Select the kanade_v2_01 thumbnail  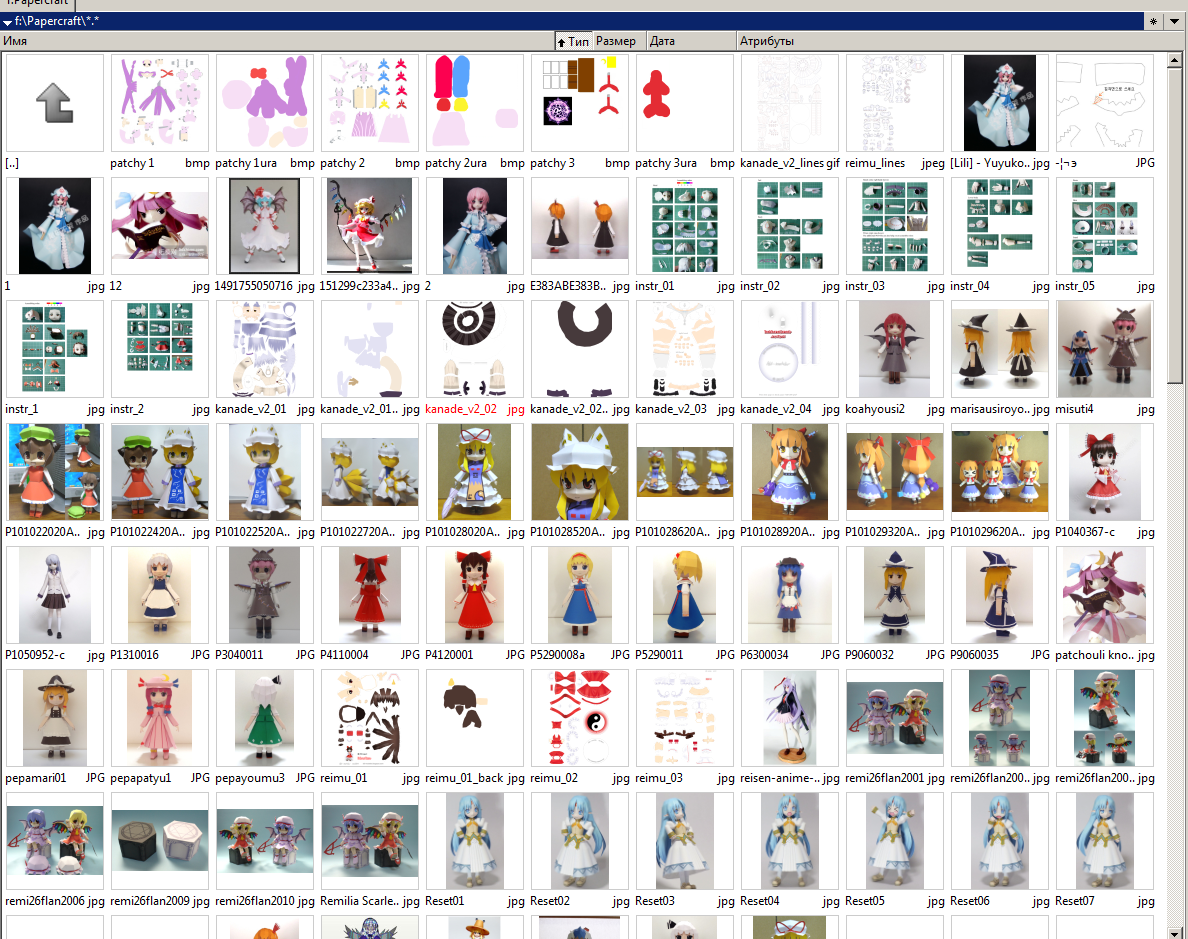(264, 349)
